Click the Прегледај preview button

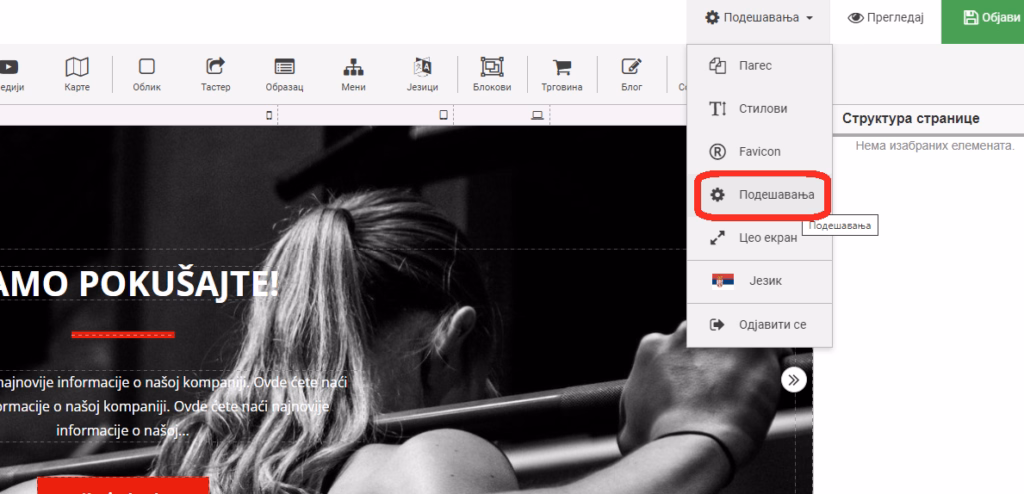(886, 18)
